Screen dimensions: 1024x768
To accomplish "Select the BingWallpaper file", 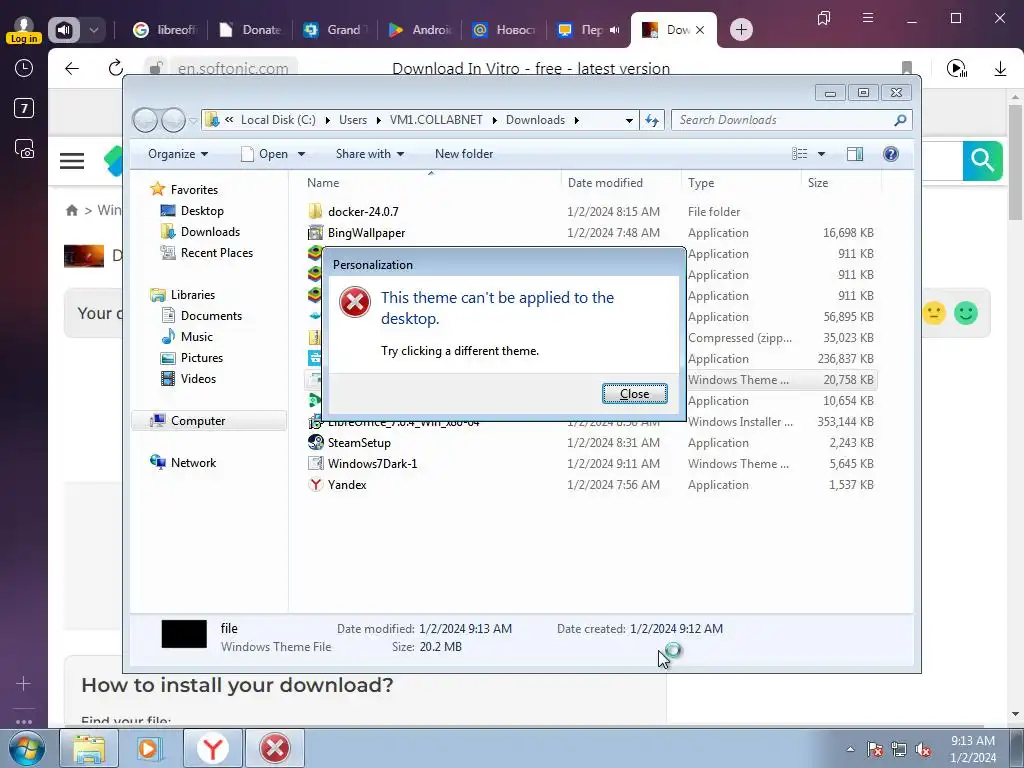I will pyautogui.click(x=366, y=232).
